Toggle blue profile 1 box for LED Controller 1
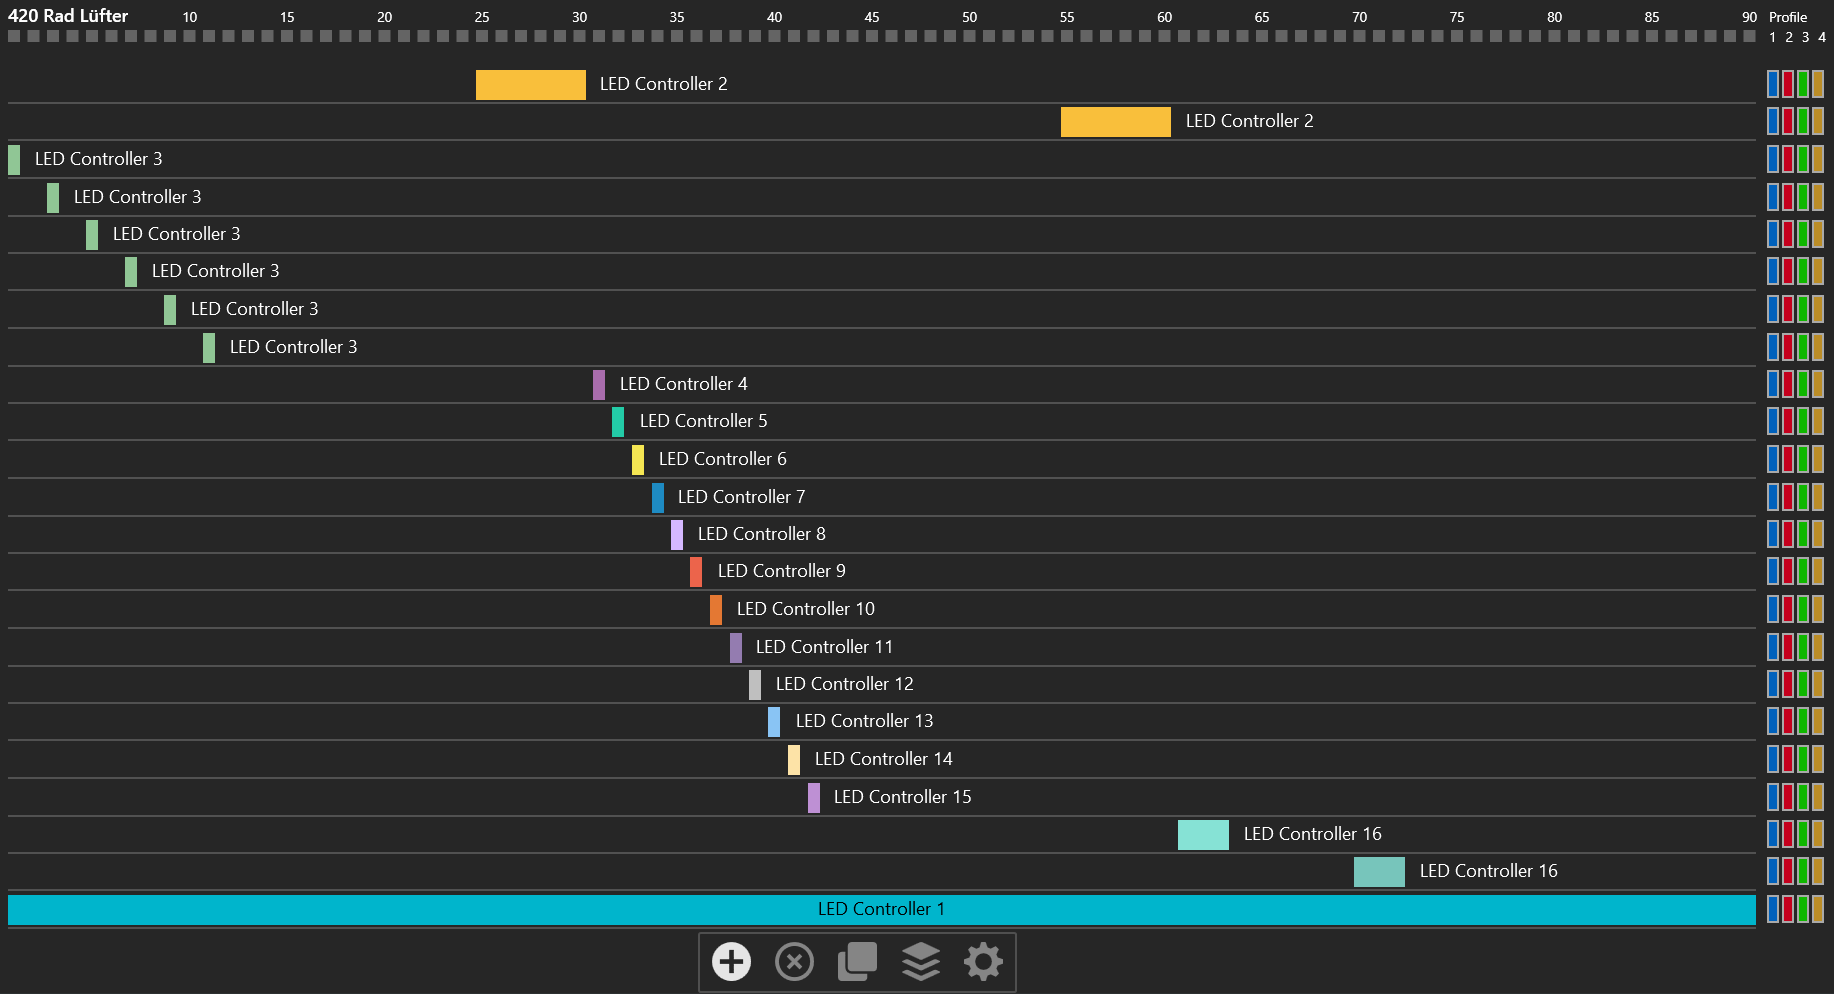1834x994 pixels. [1773, 909]
